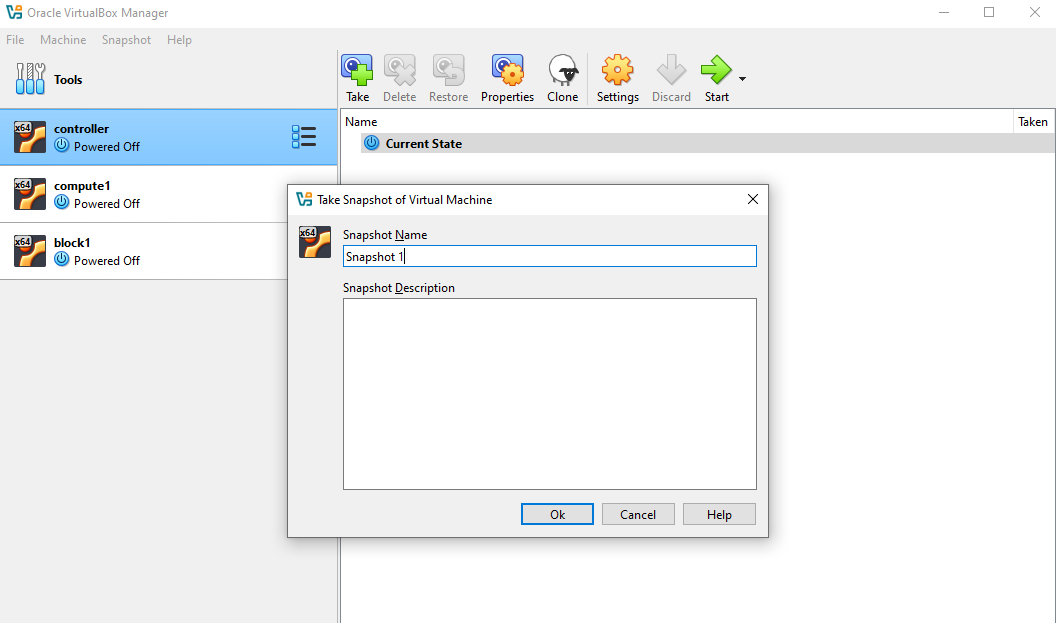Click the Discard toolbar icon
This screenshot has height=623, width=1056.
click(x=671, y=72)
